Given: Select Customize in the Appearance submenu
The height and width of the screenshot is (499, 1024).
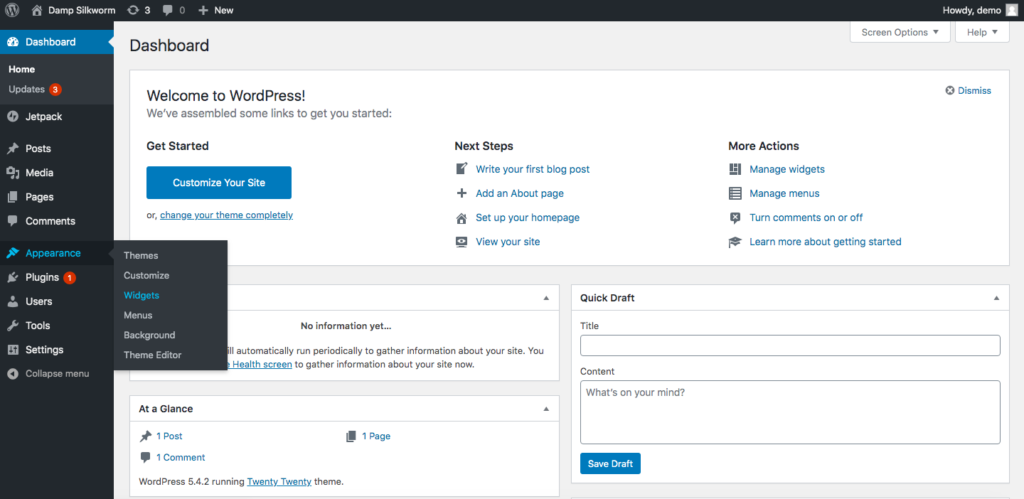Looking at the screenshot, I should [x=146, y=276].
